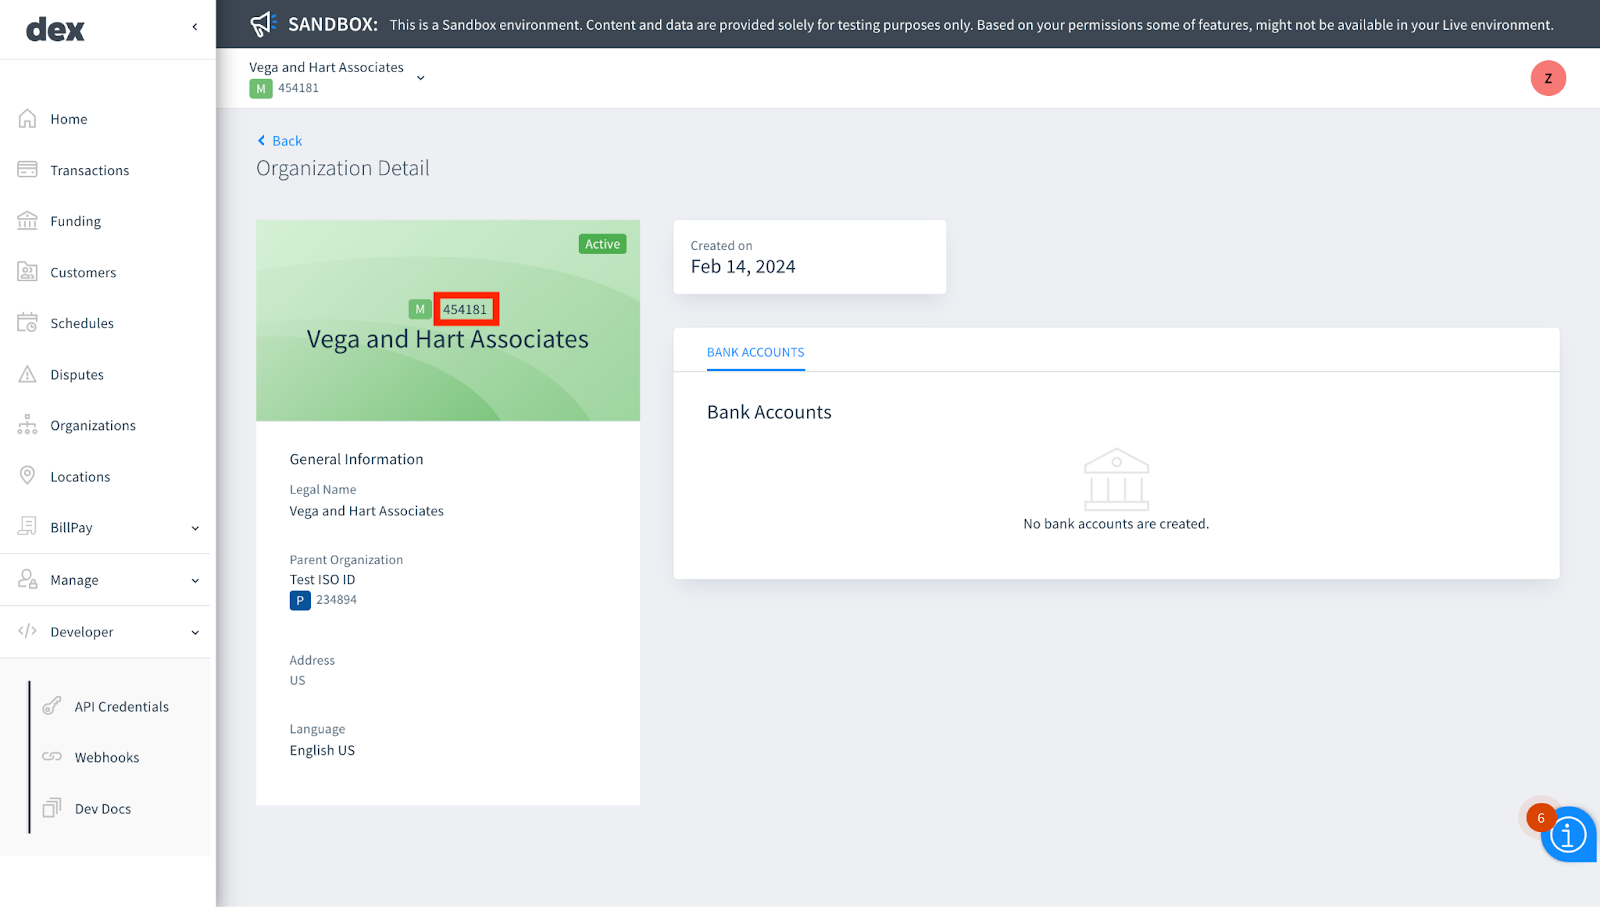Click the dex logo
1600x907 pixels.
[55, 29]
